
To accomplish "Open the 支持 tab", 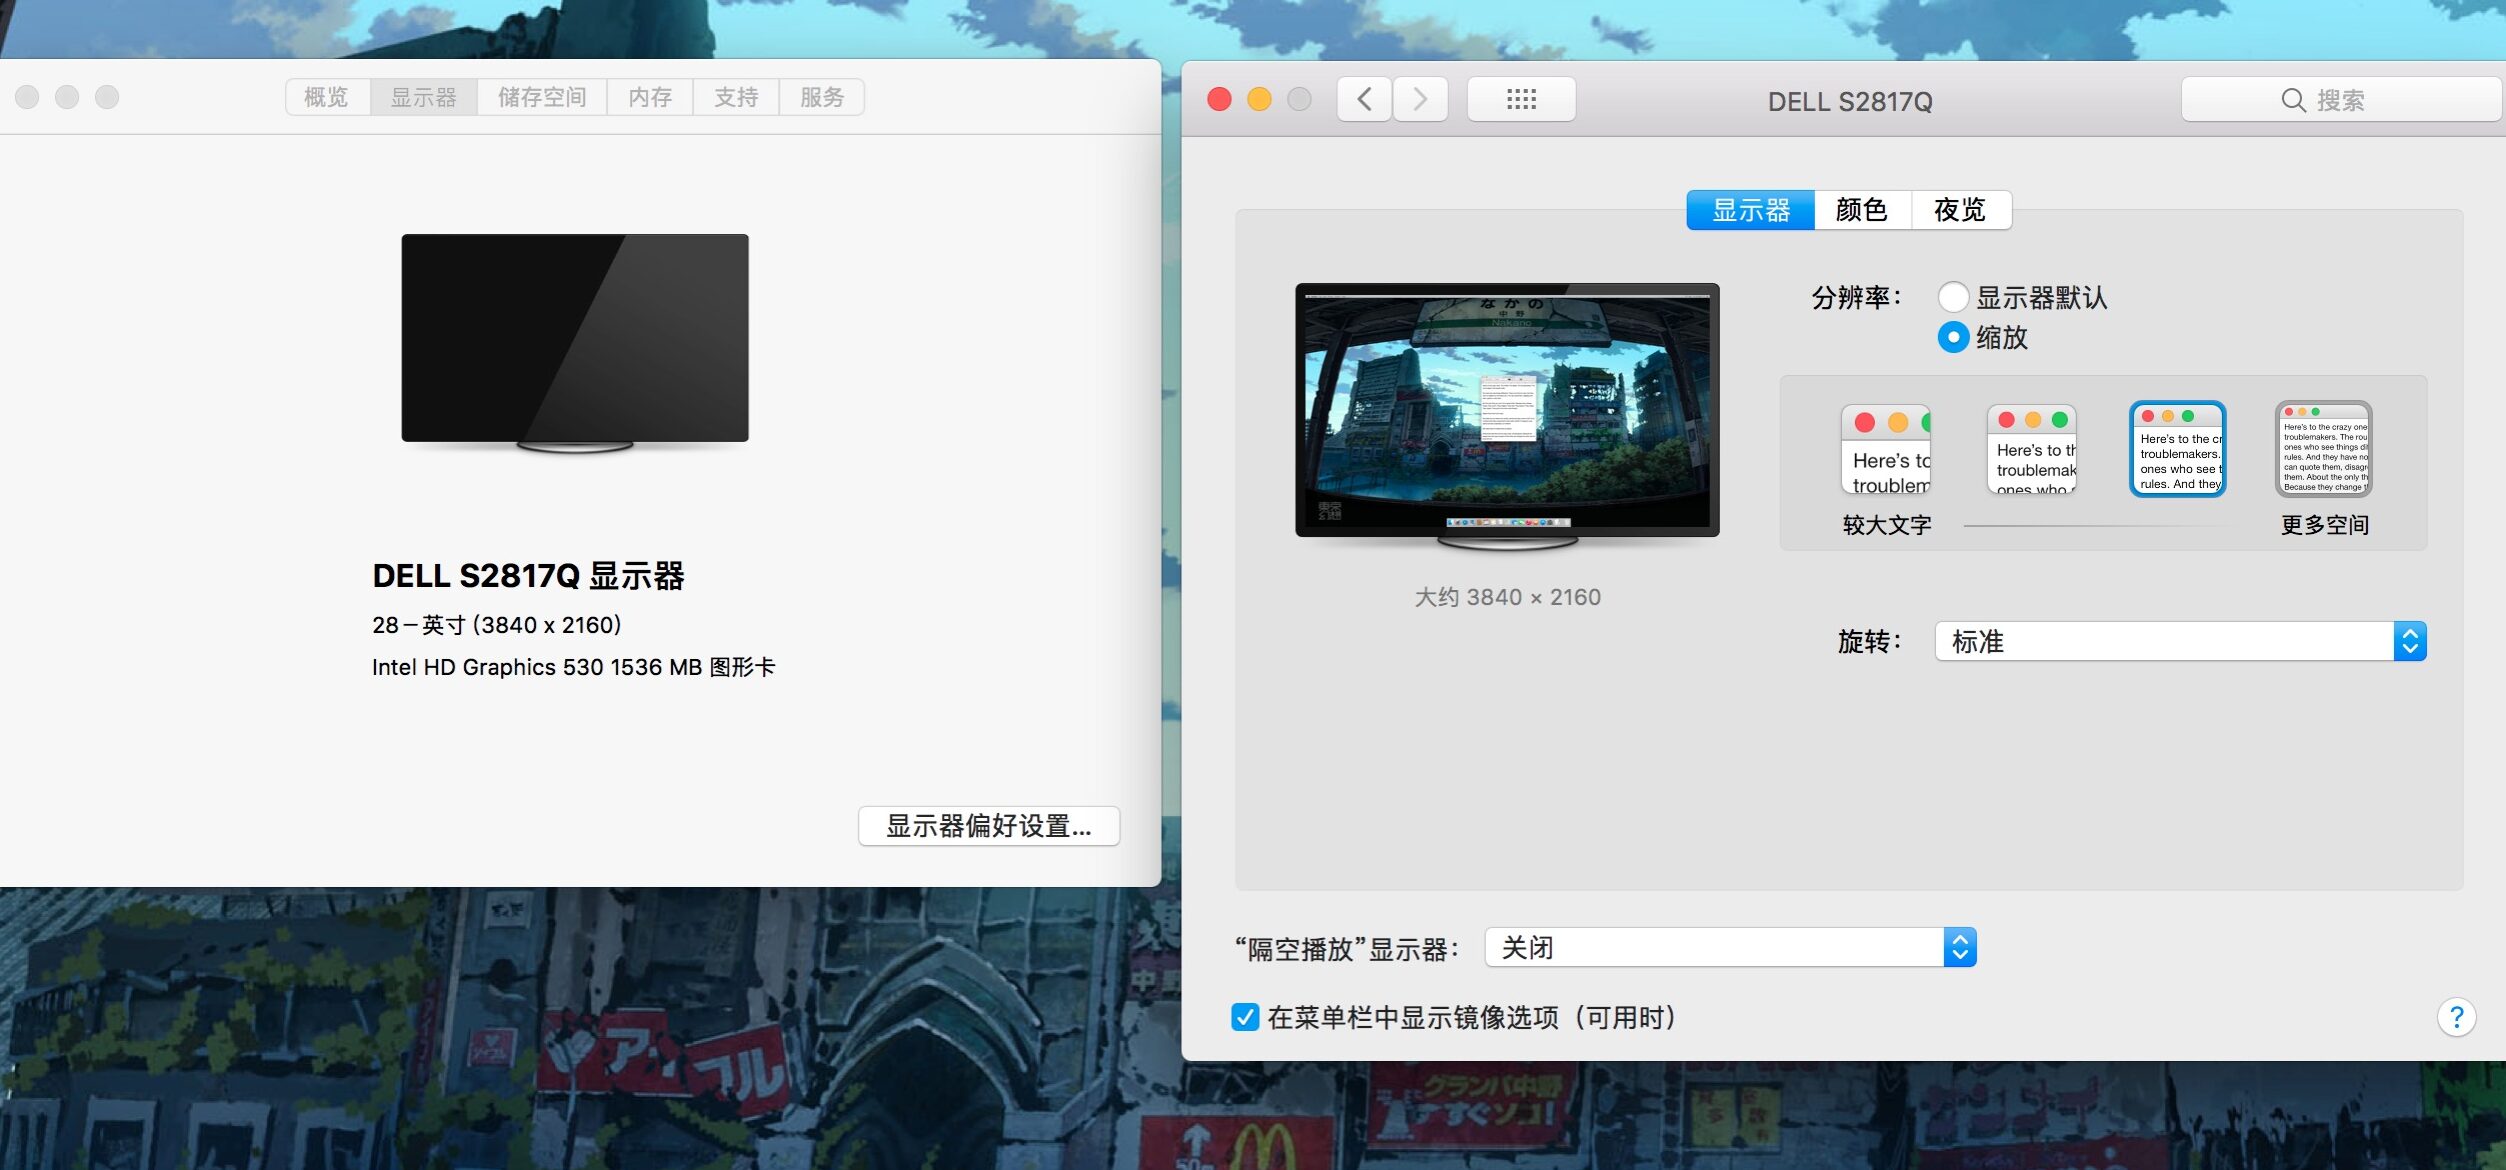I will point(736,97).
